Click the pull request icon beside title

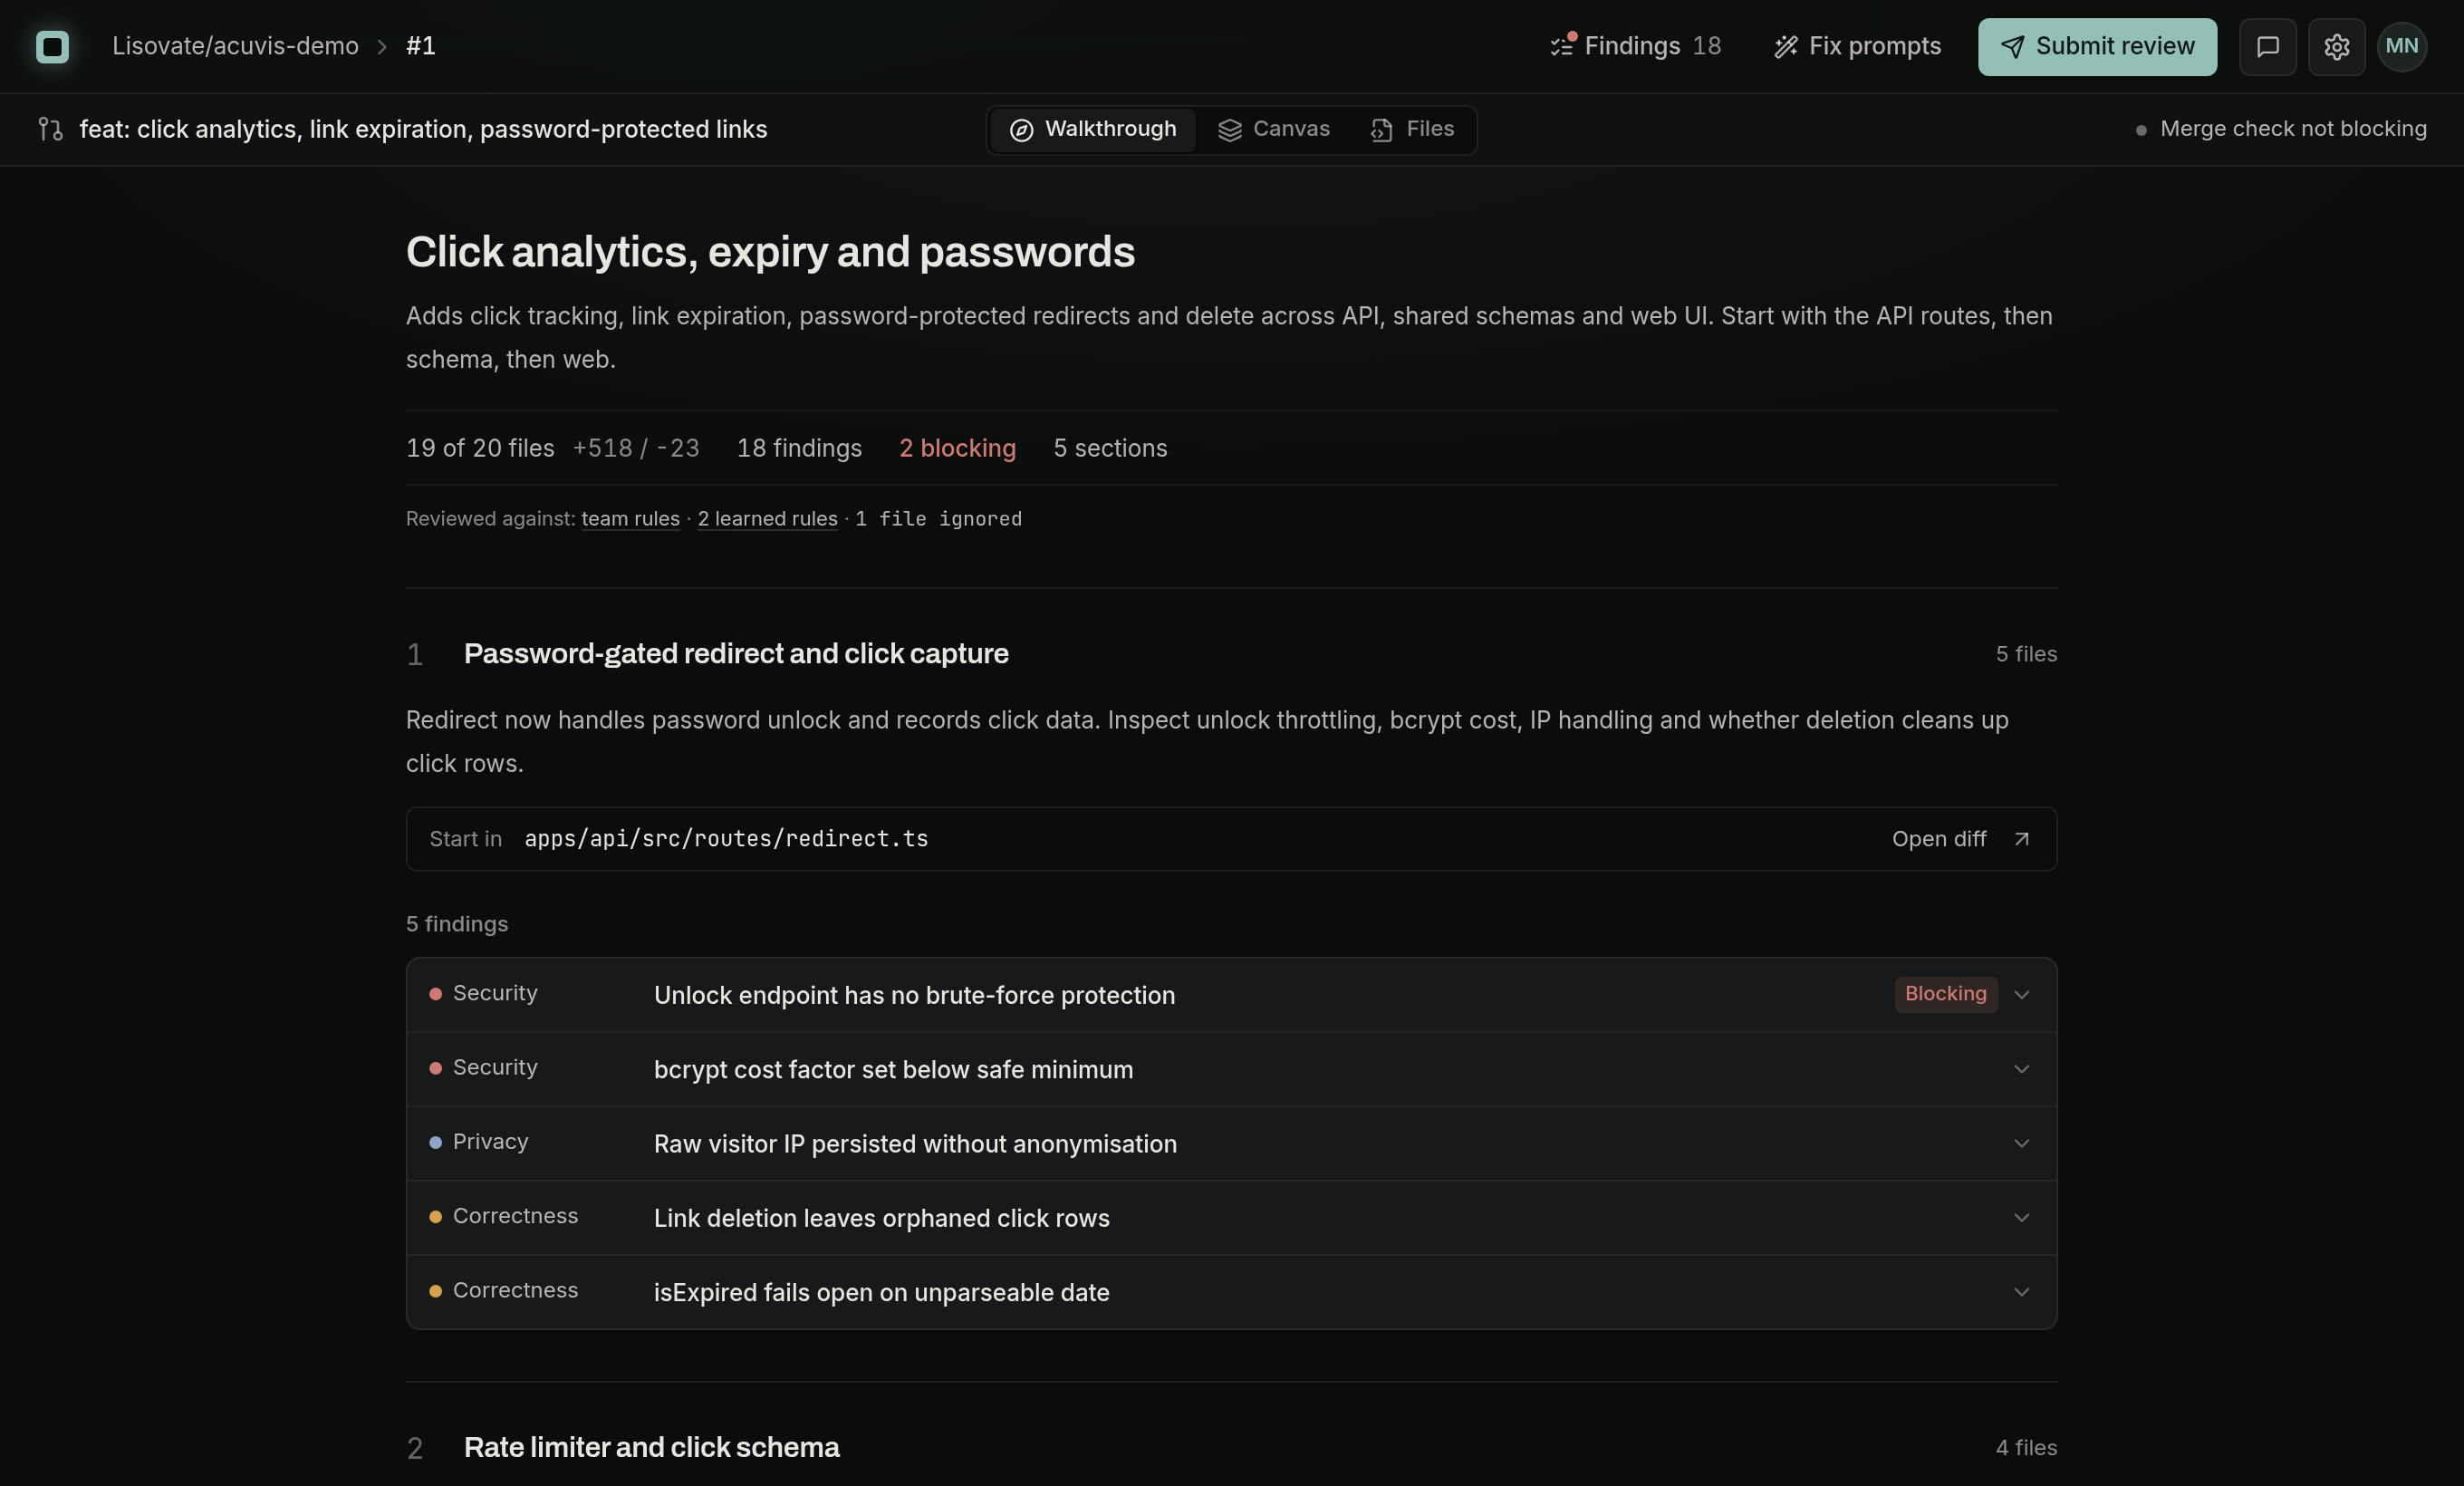[50, 129]
